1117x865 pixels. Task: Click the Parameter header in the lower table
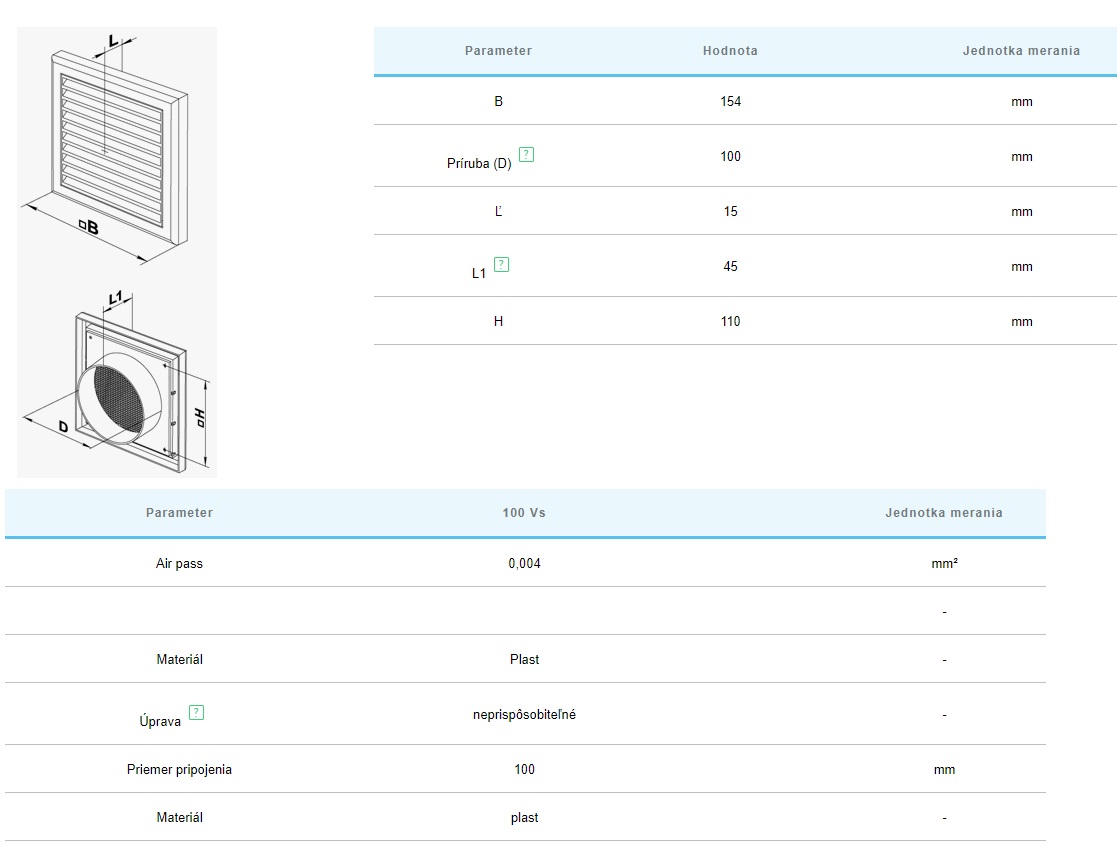pos(179,513)
